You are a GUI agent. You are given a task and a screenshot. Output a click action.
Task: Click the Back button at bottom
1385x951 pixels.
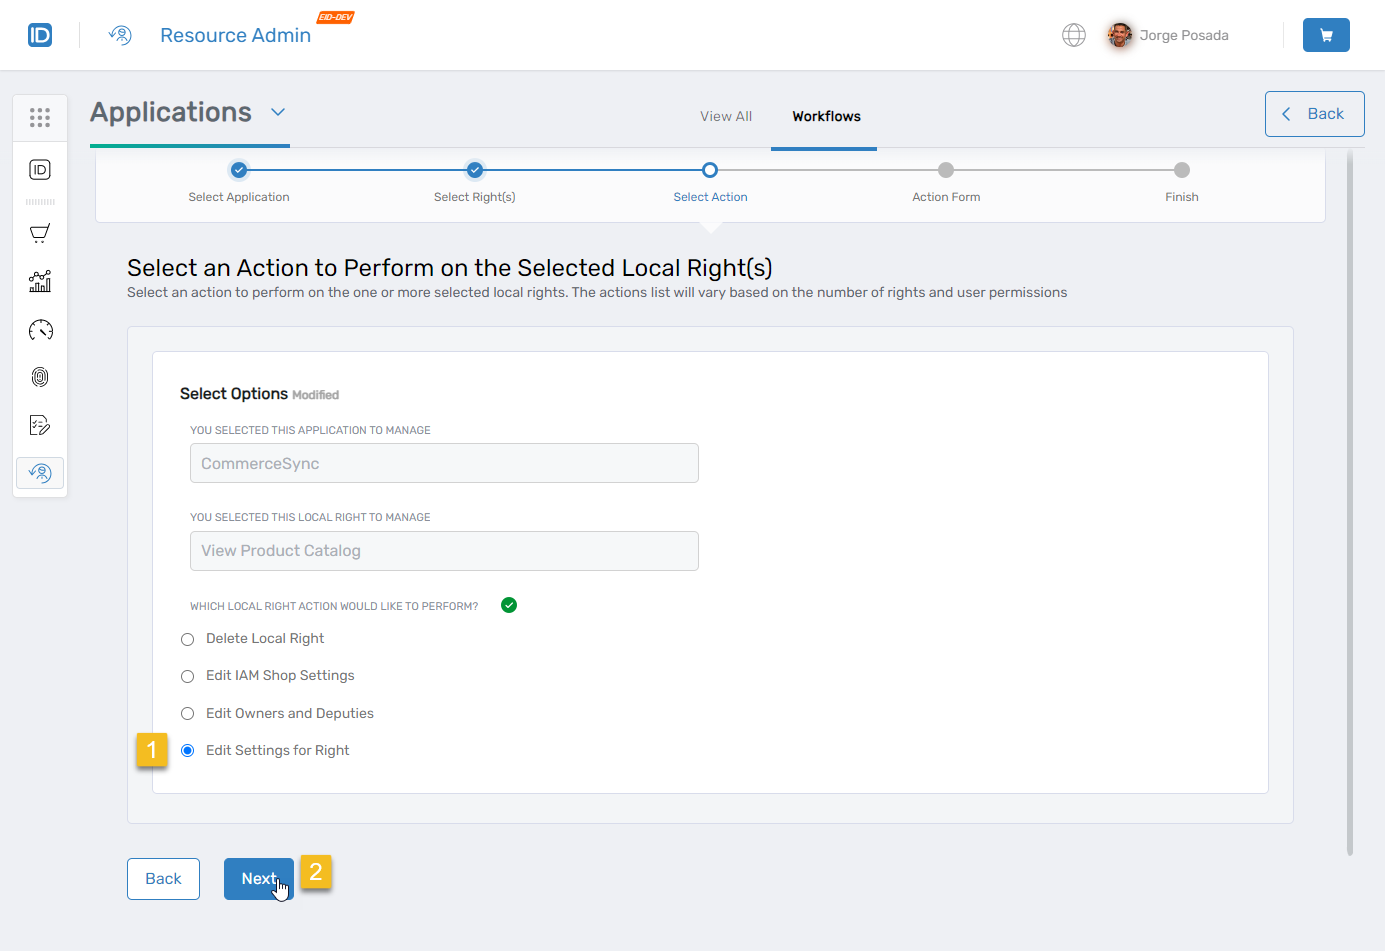pyautogui.click(x=163, y=878)
